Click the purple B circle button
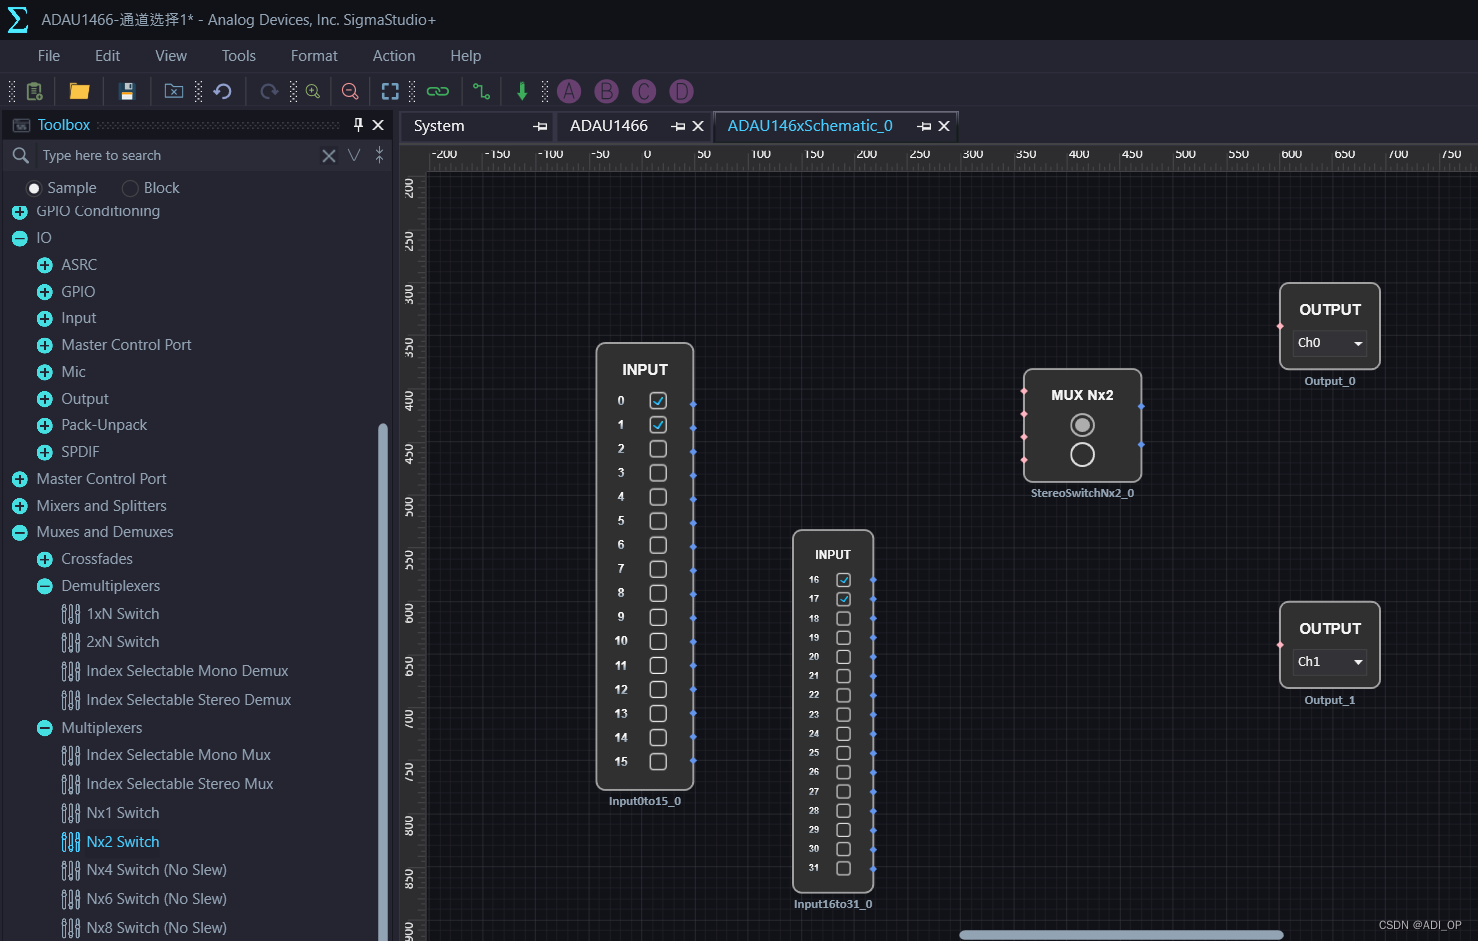 click(606, 91)
